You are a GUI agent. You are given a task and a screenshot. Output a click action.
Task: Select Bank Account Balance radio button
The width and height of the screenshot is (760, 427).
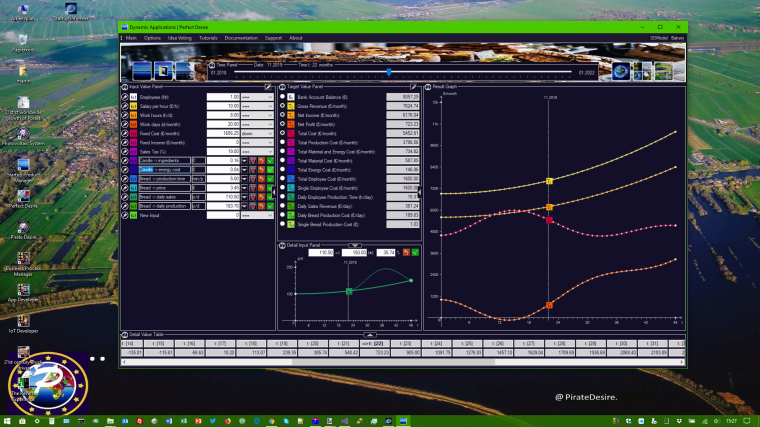282,96
